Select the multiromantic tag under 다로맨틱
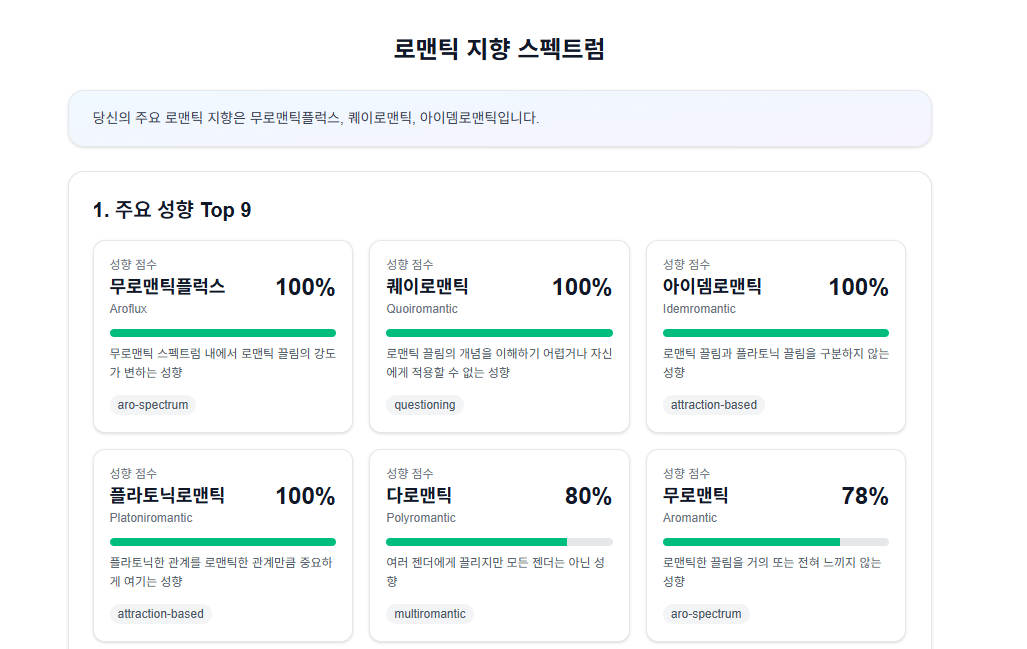 (429, 614)
